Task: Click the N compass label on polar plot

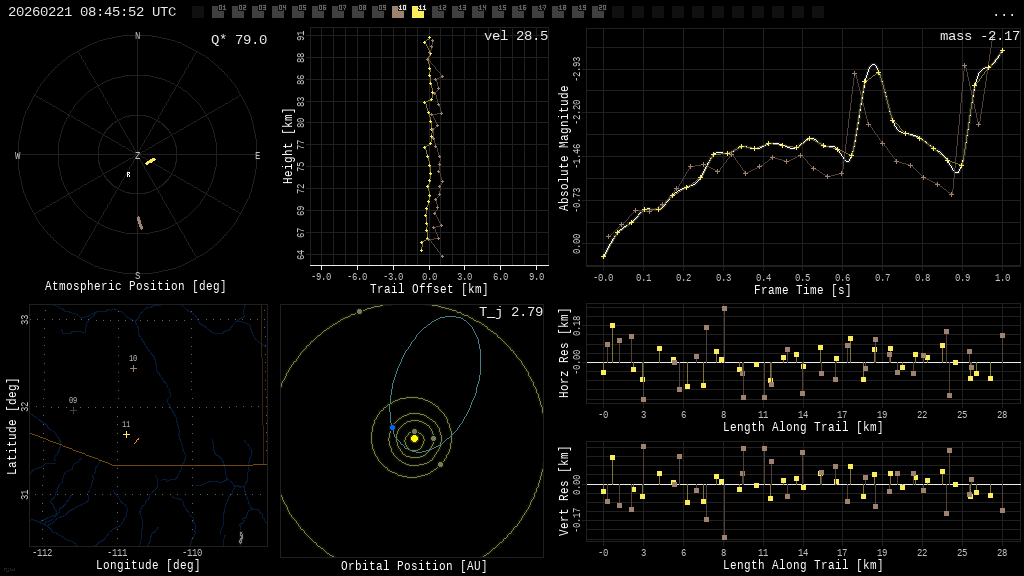Action: pyautogui.click(x=137, y=36)
